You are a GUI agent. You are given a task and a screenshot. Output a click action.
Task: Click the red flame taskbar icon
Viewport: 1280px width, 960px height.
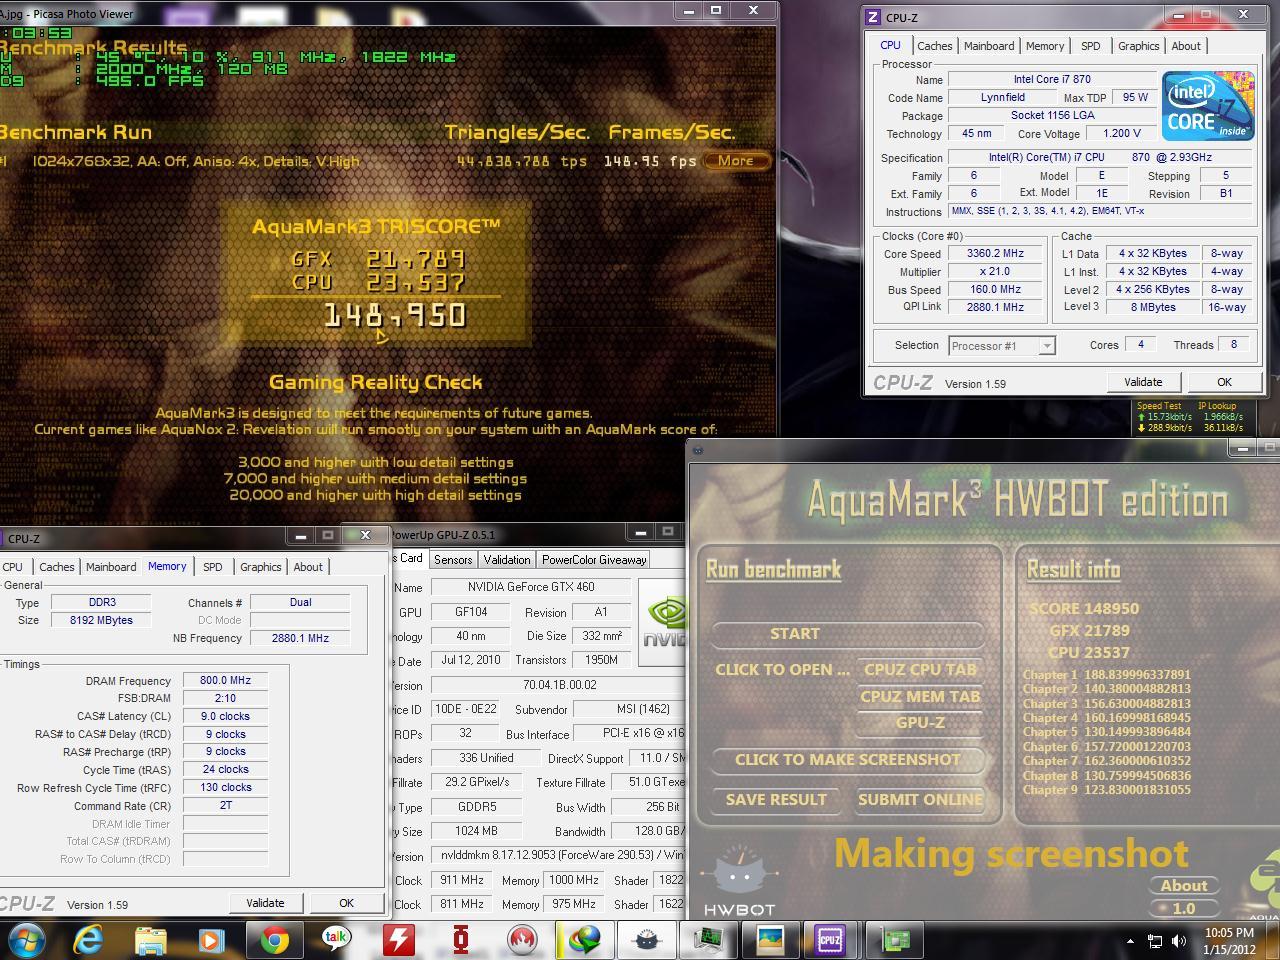point(523,940)
